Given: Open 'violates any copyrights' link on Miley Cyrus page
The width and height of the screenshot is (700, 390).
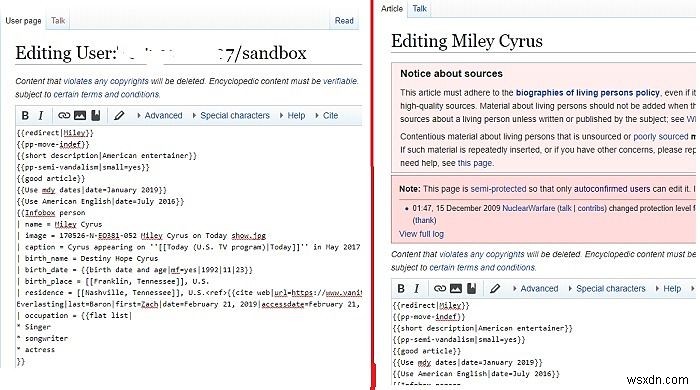Looking at the screenshot, I should pyautogui.click(x=482, y=254).
